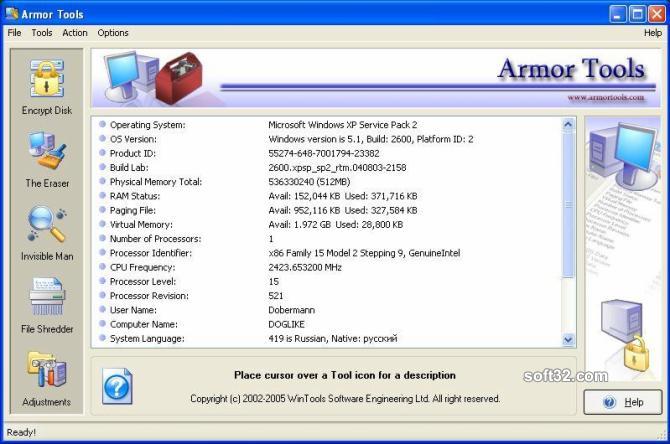The height and width of the screenshot is (444, 670).
Task: Click the Help button at bottom right
Action: tap(623, 402)
